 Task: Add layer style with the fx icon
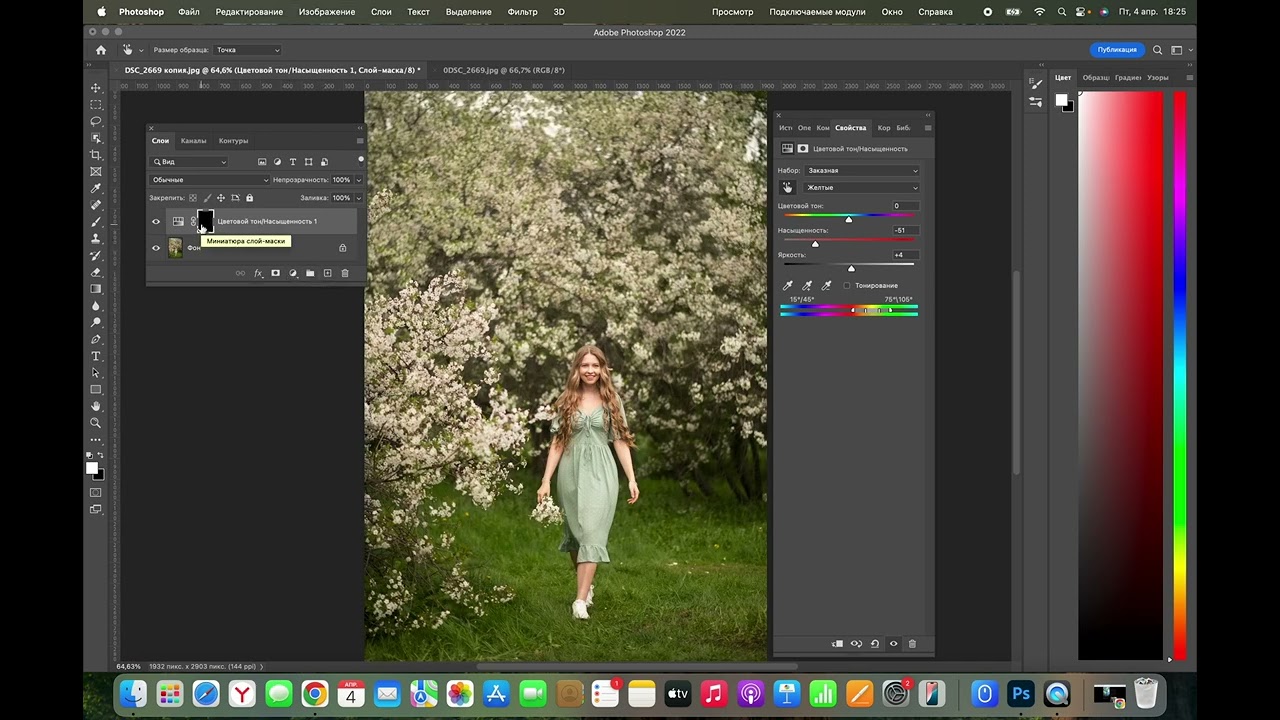click(258, 273)
